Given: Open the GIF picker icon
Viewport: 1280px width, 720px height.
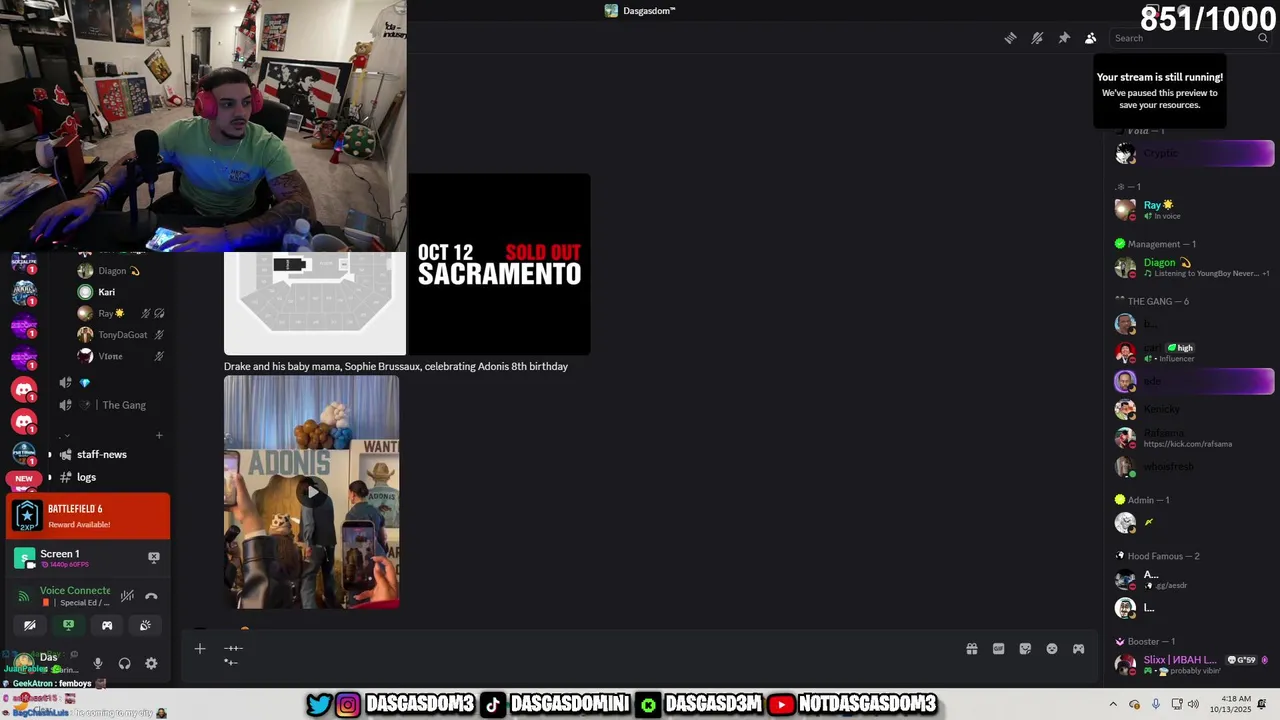Looking at the screenshot, I should 998,649.
